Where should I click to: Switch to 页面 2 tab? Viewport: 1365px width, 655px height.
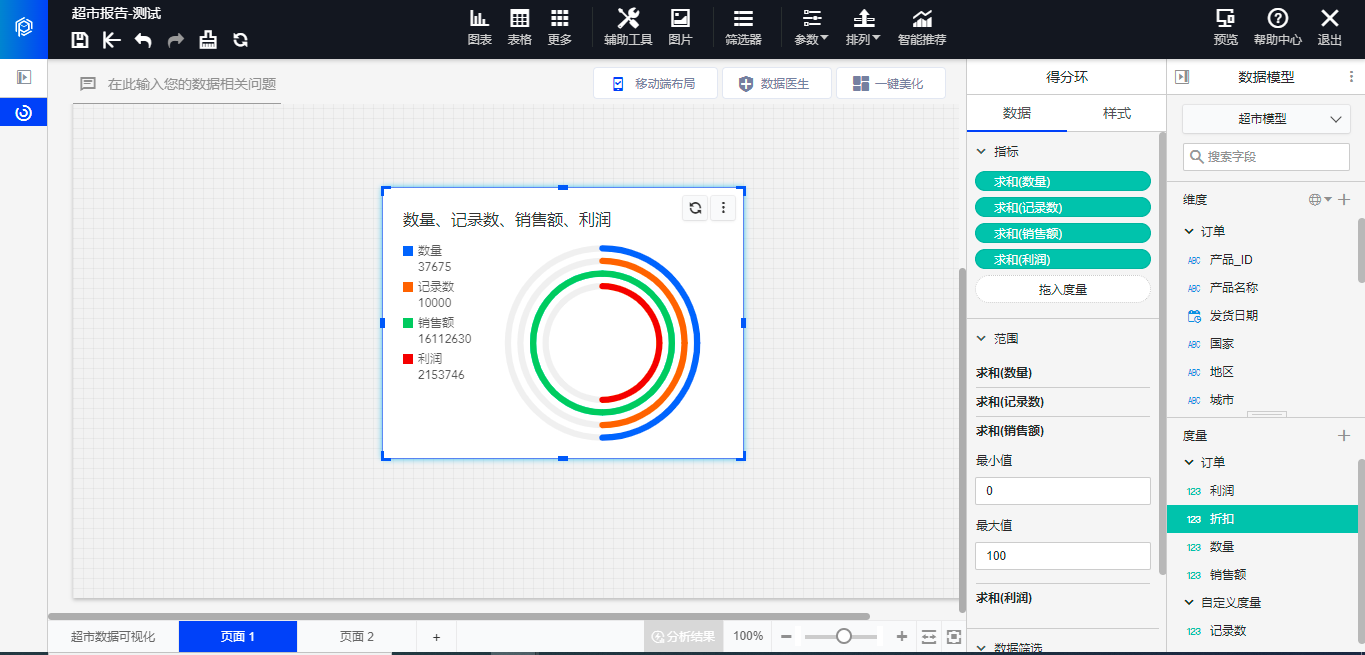pyautogui.click(x=356, y=636)
